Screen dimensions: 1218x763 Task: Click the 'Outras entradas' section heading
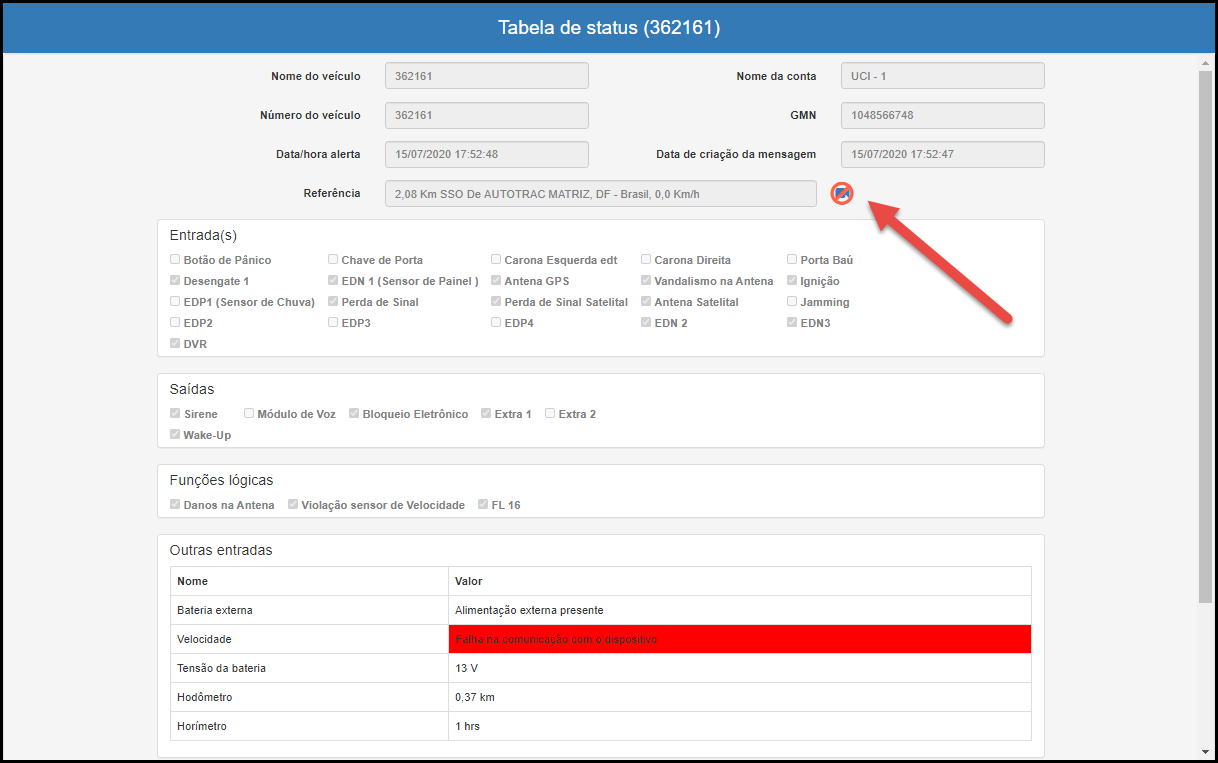point(221,550)
